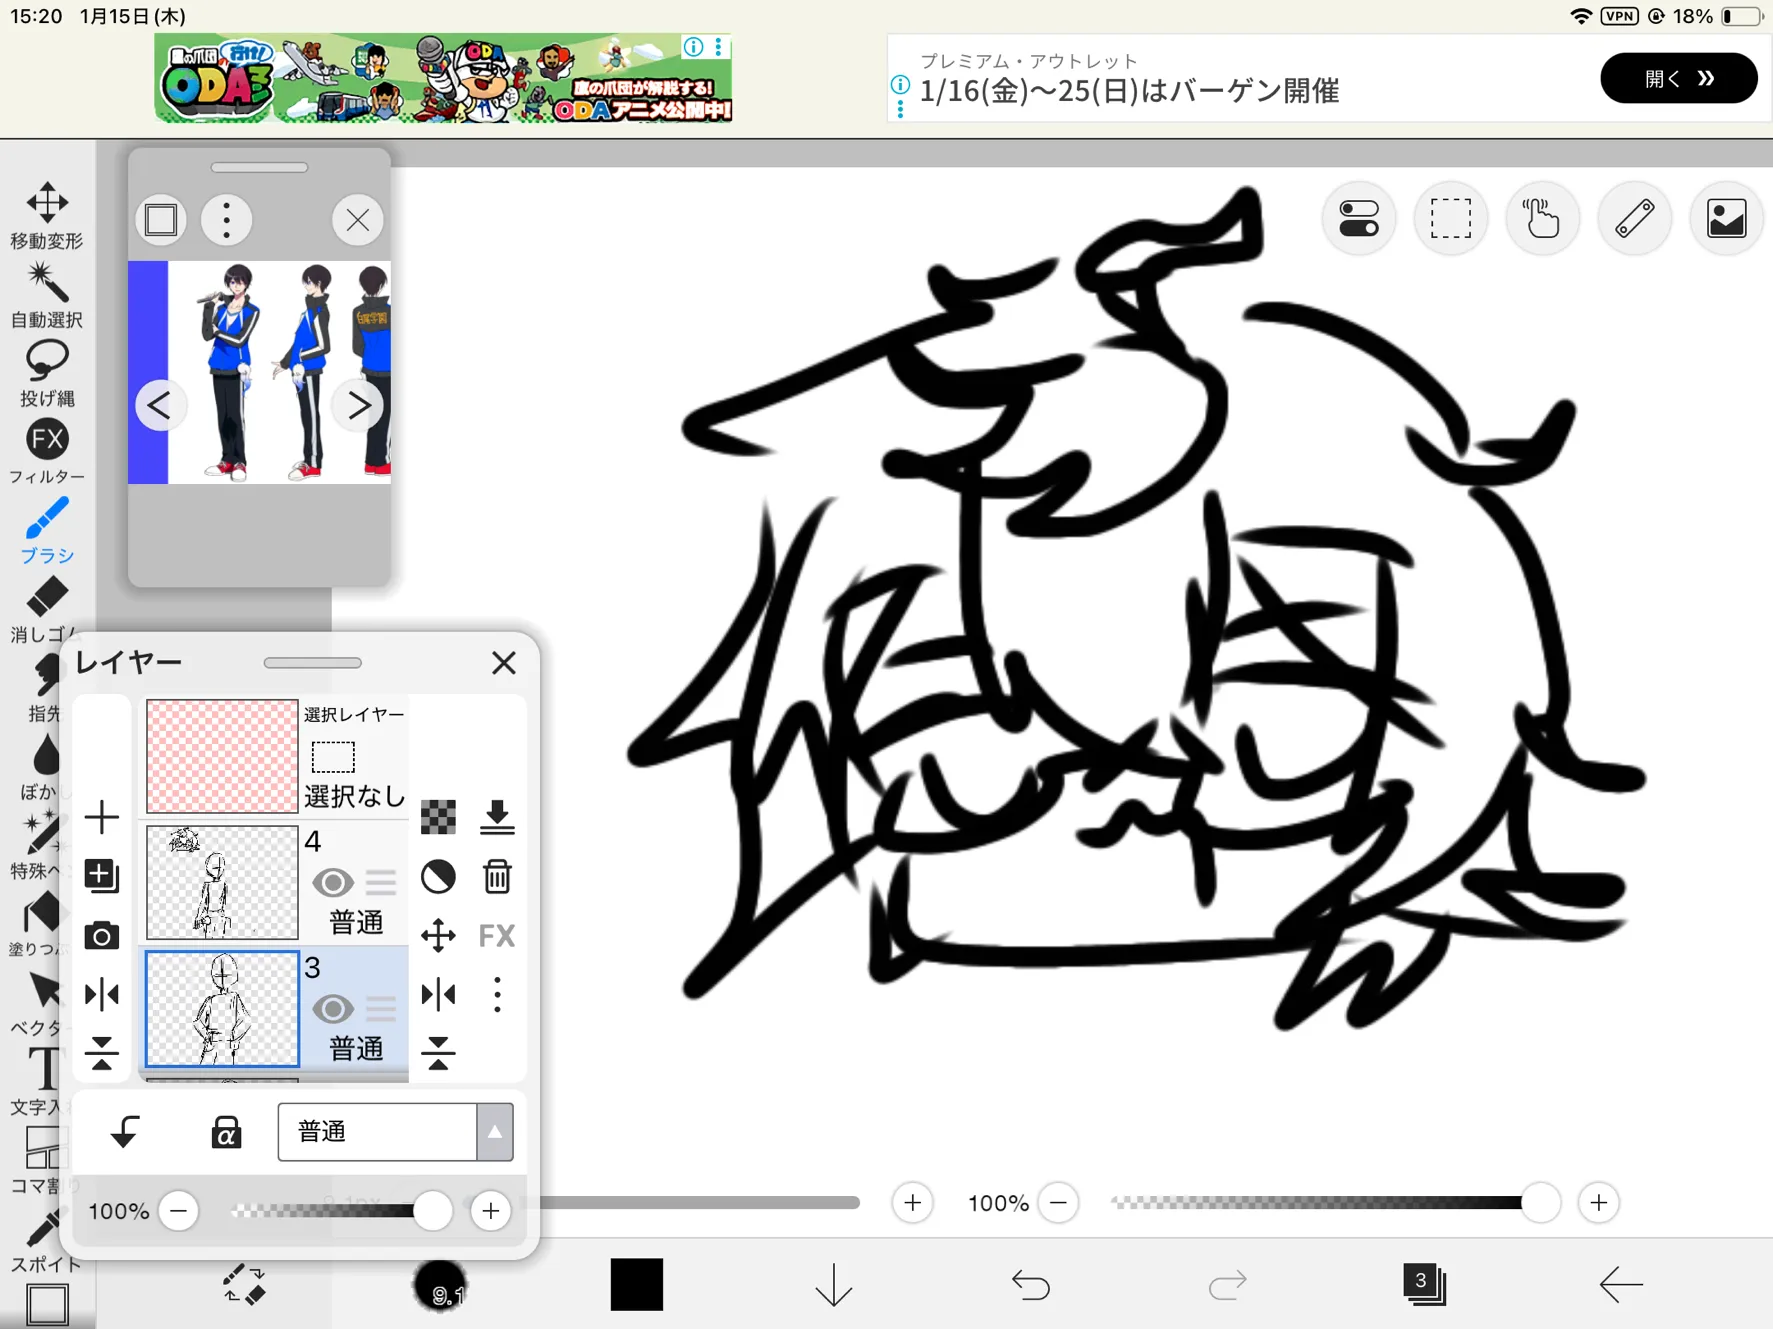Viewport: 1773px width, 1329px height.
Task: Tap the back arrow in bottom bar
Action: pyautogui.click(x=1621, y=1284)
